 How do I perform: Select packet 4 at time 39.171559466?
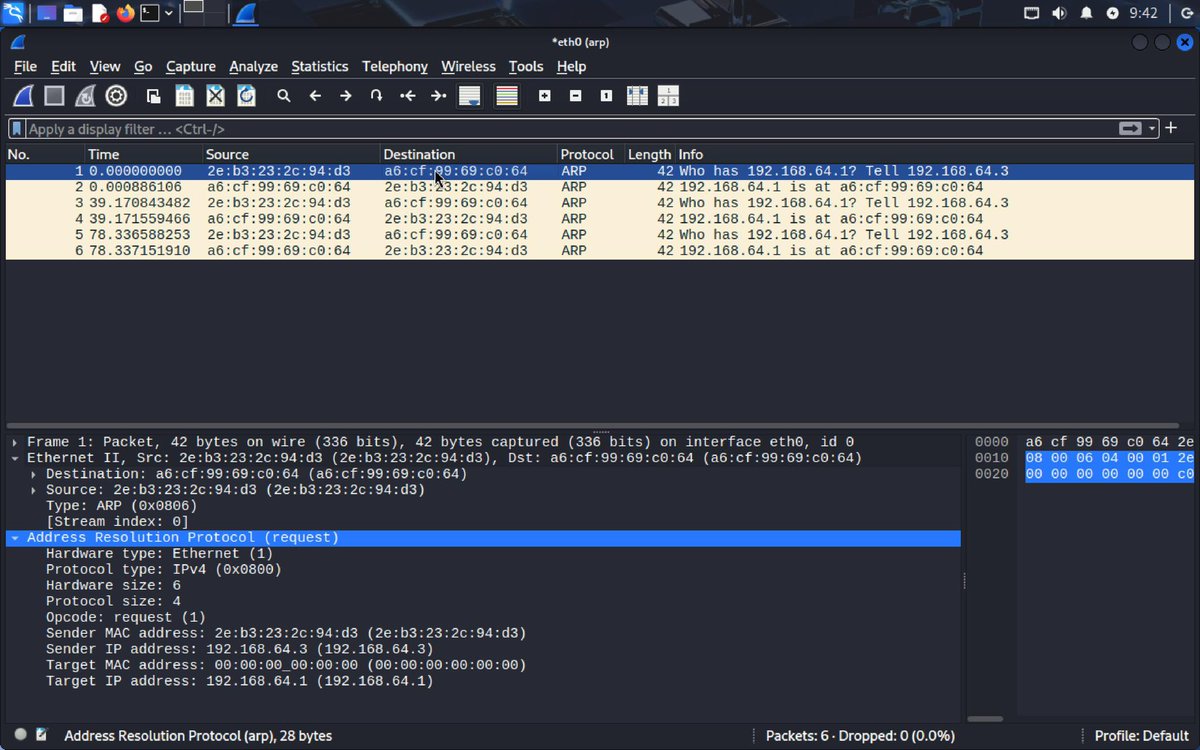[x=600, y=219]
